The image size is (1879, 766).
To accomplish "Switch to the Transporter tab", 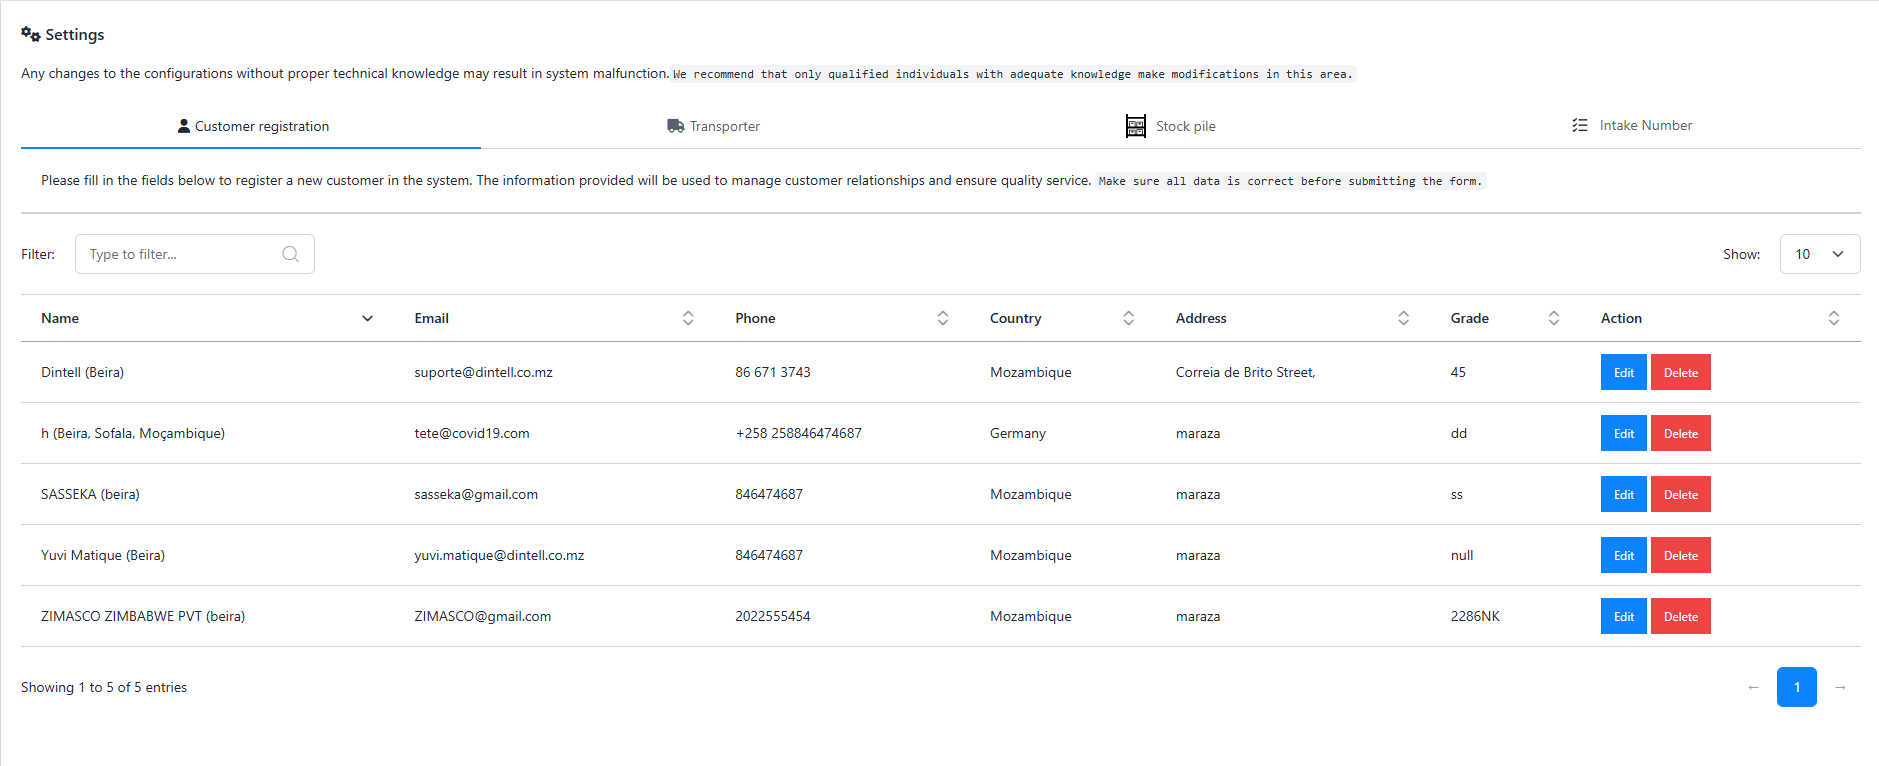I will coord(714,126).
